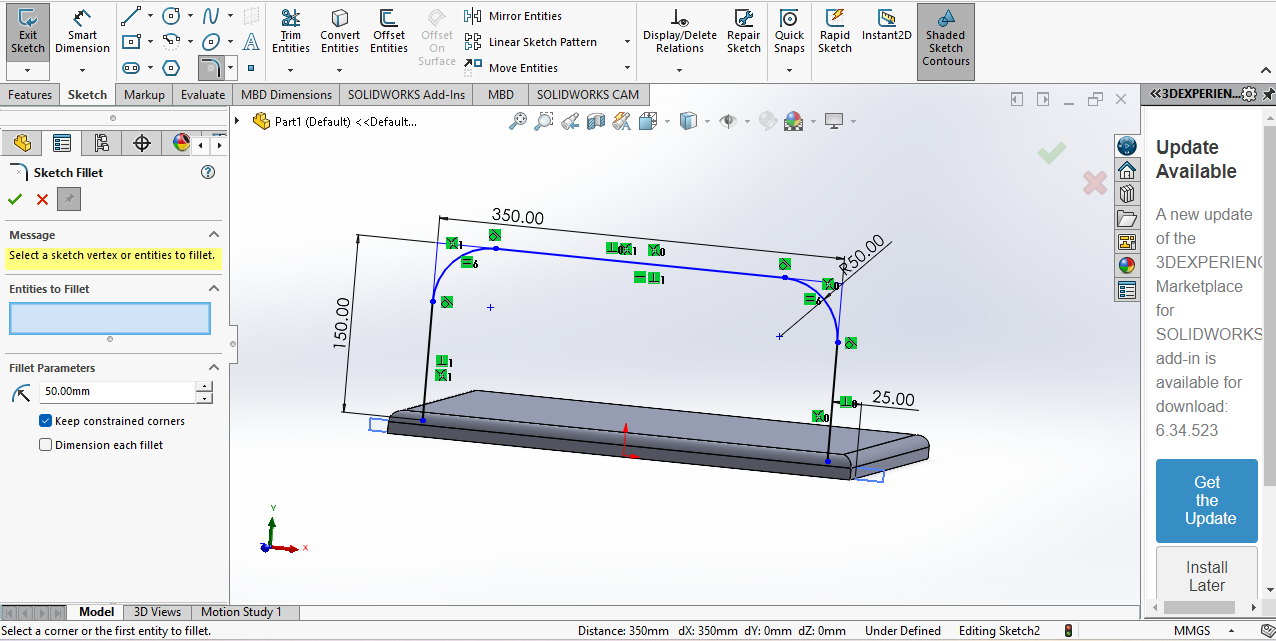Click the Repair Sketch tool
1276x641 pixels.
(743, 32)
